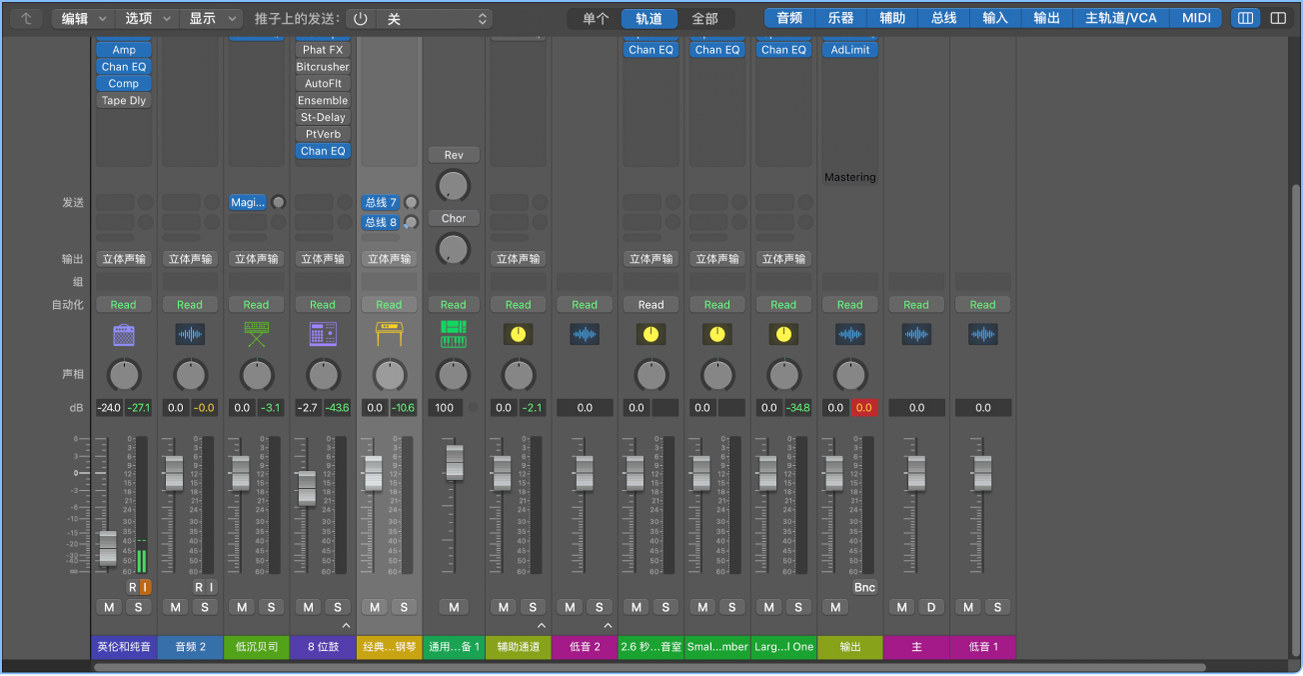Click the guitar amp icon on 英伦和纯音 strip
The height and width of the screenshot is (676, 1303).
(x=124, y=334)
